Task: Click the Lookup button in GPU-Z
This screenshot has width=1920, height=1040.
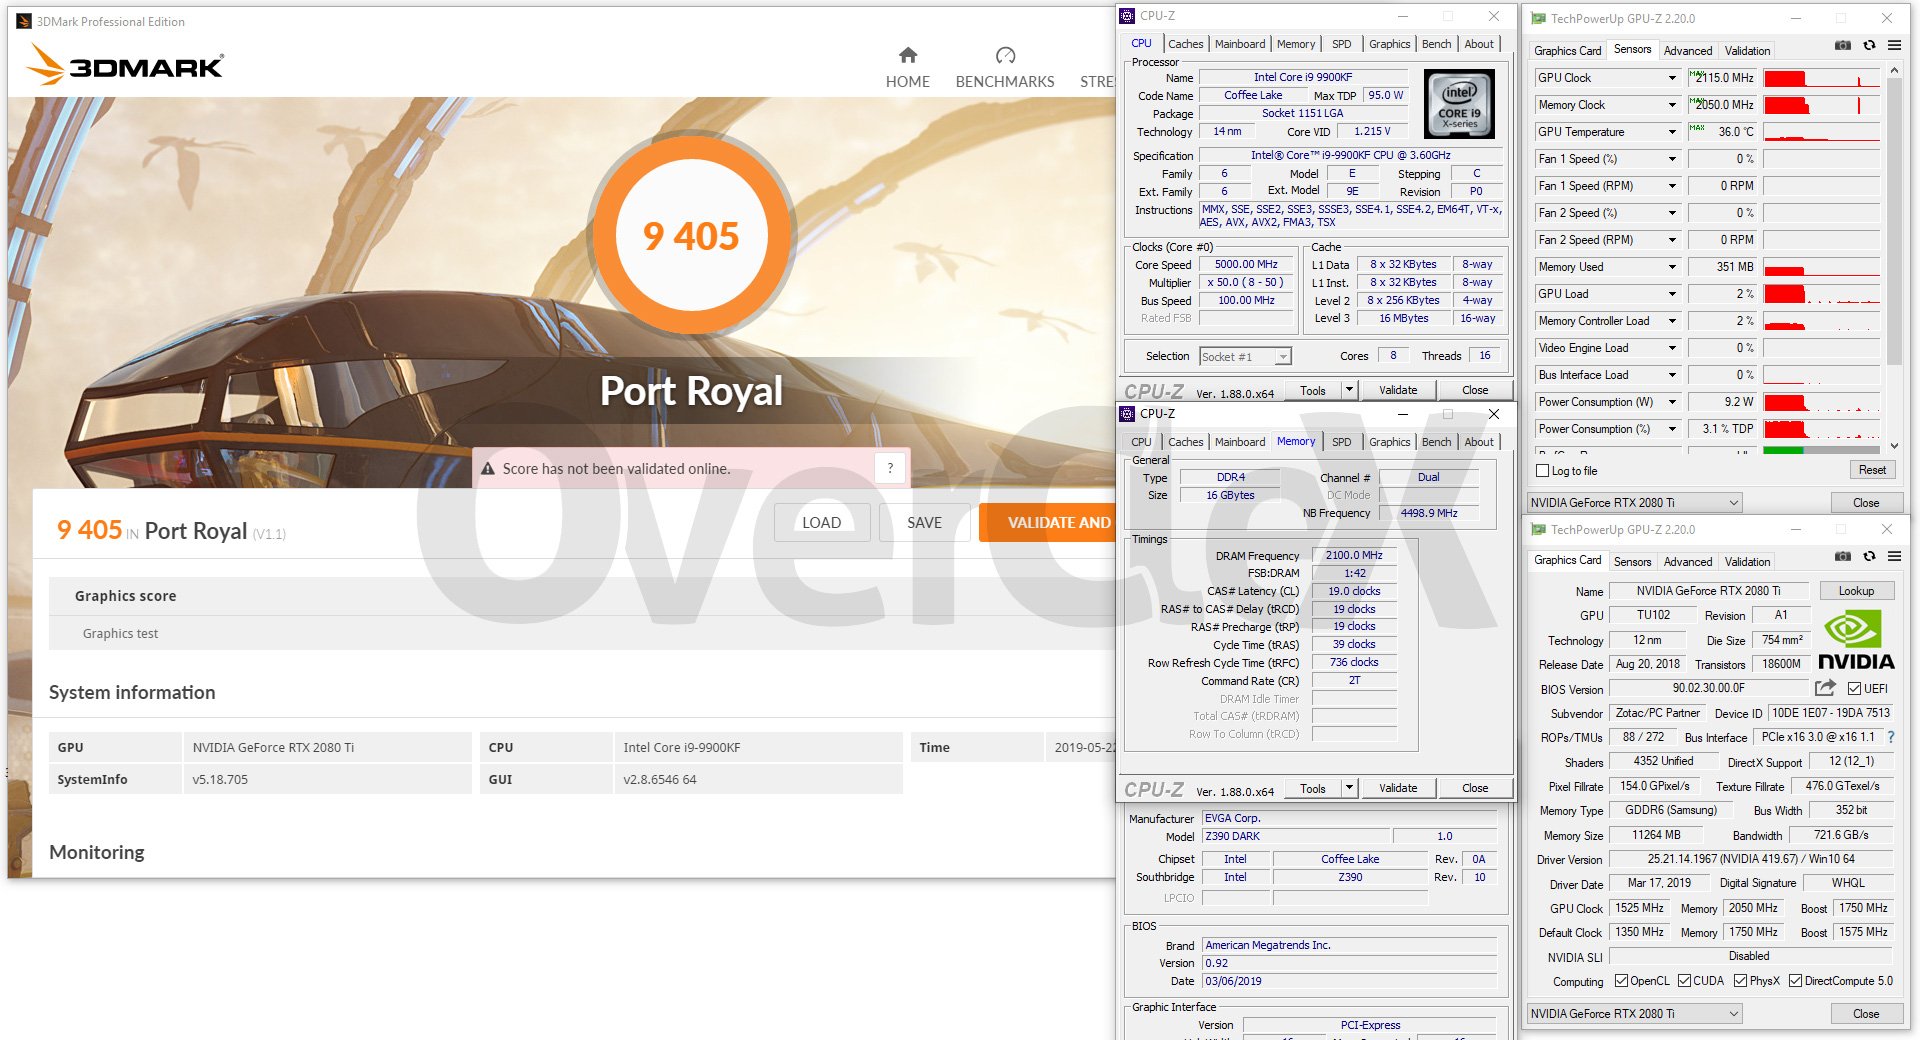Action: click(x=1856, y=591)
